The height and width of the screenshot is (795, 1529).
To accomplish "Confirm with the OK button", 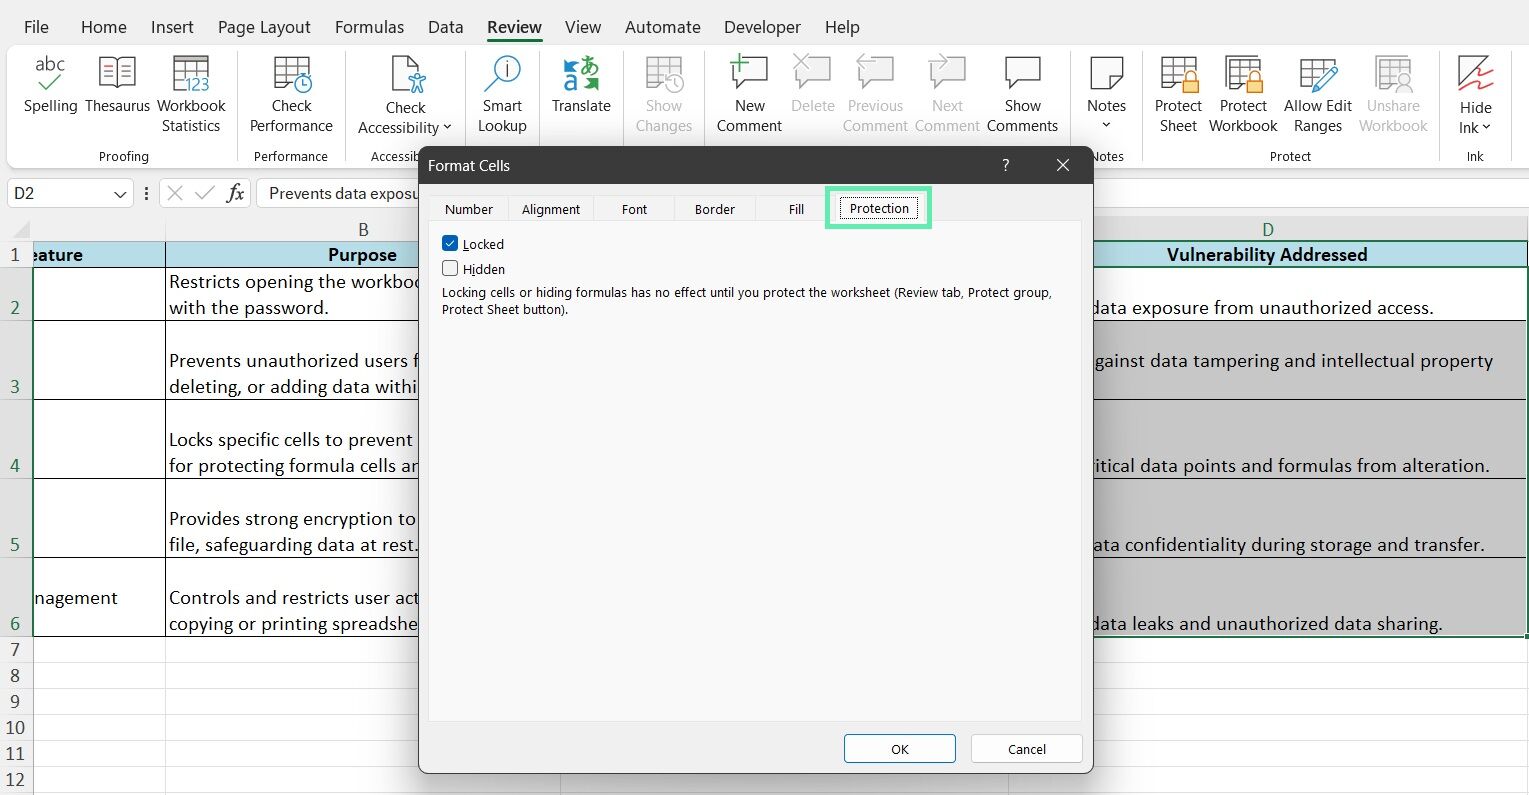I will click(x=899, y=749).
